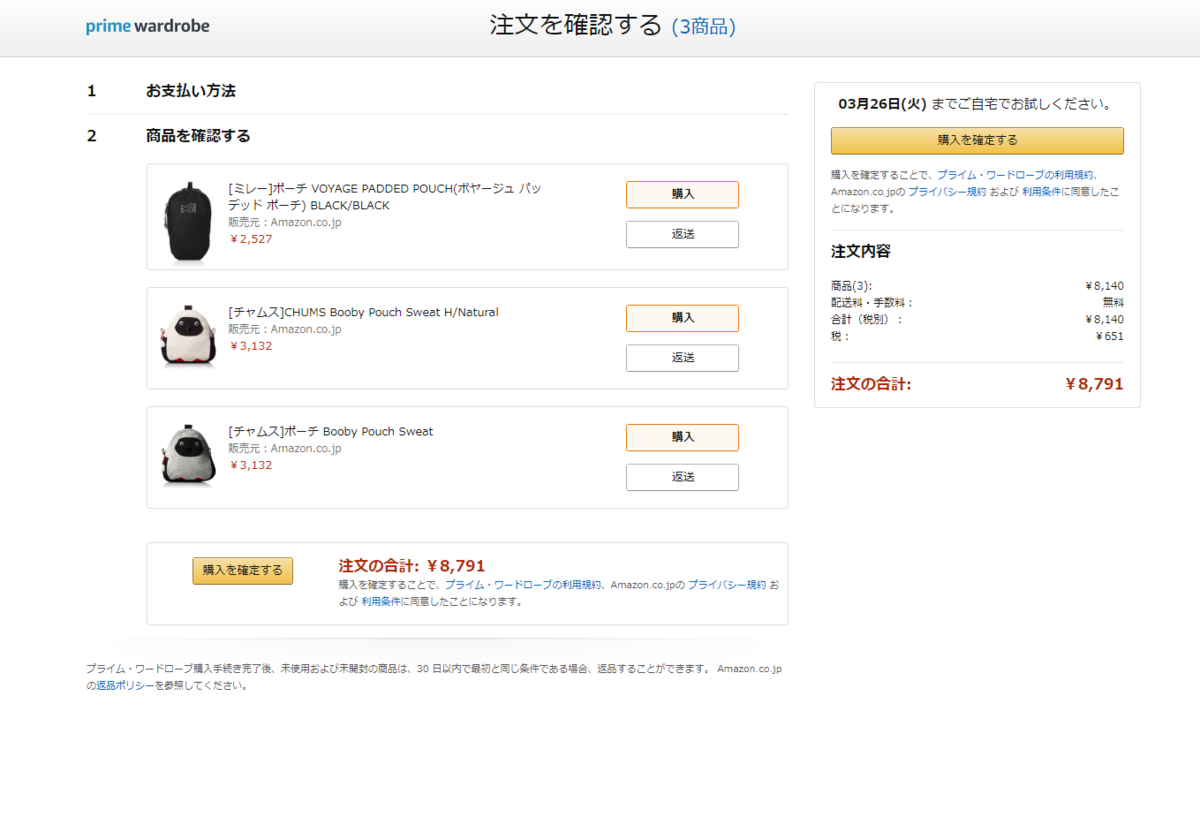Click the gray Booby Pouch Sweat thumbnail
This screenshot has width=1200, height=832.
pyautogui.click(x=187, y=455)
